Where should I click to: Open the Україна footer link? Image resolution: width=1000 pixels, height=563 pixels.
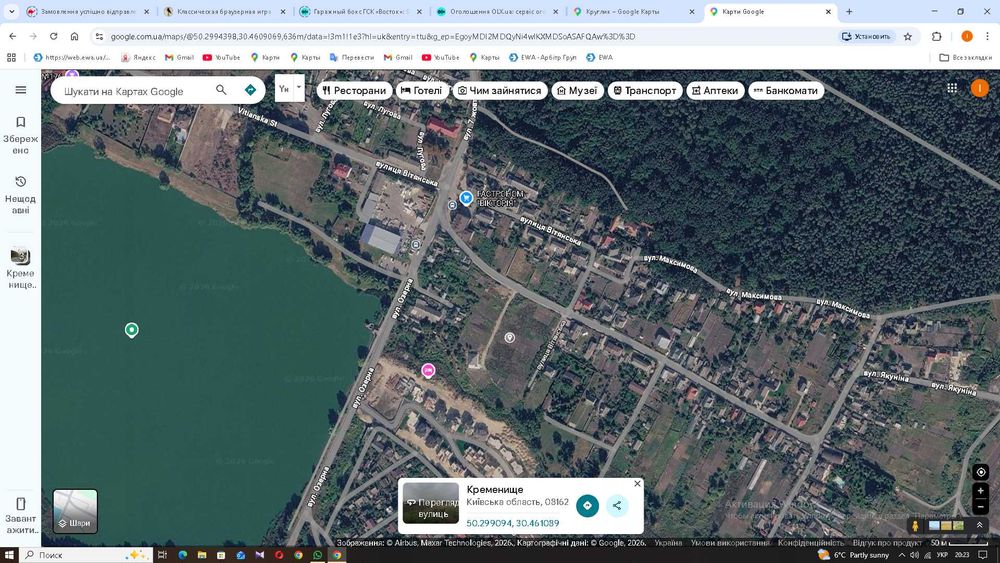pyautogui.click(x=668, y=543)
